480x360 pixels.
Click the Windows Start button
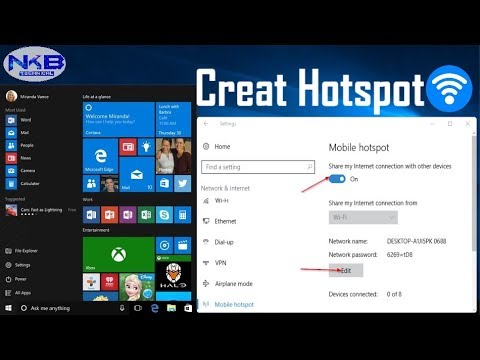8,308
